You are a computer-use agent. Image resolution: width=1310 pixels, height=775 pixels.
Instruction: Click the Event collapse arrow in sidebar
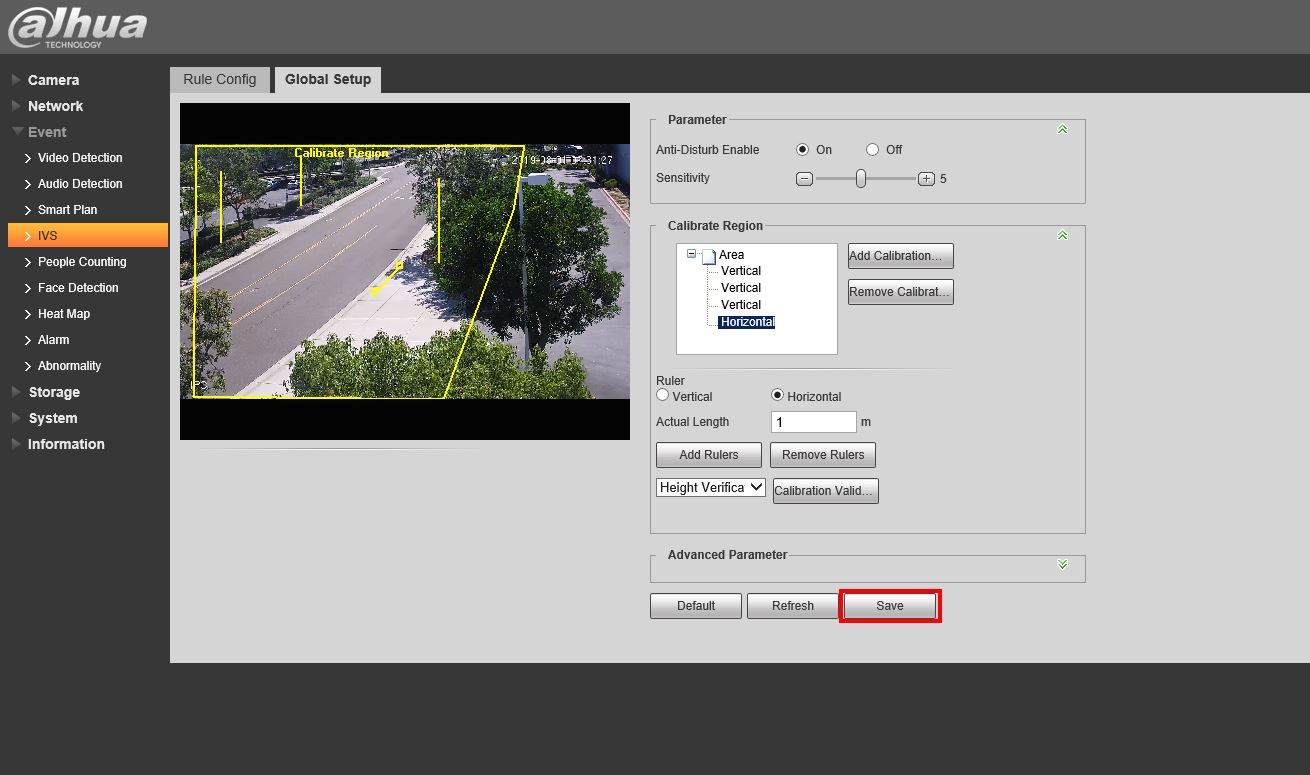click(17, 132)
